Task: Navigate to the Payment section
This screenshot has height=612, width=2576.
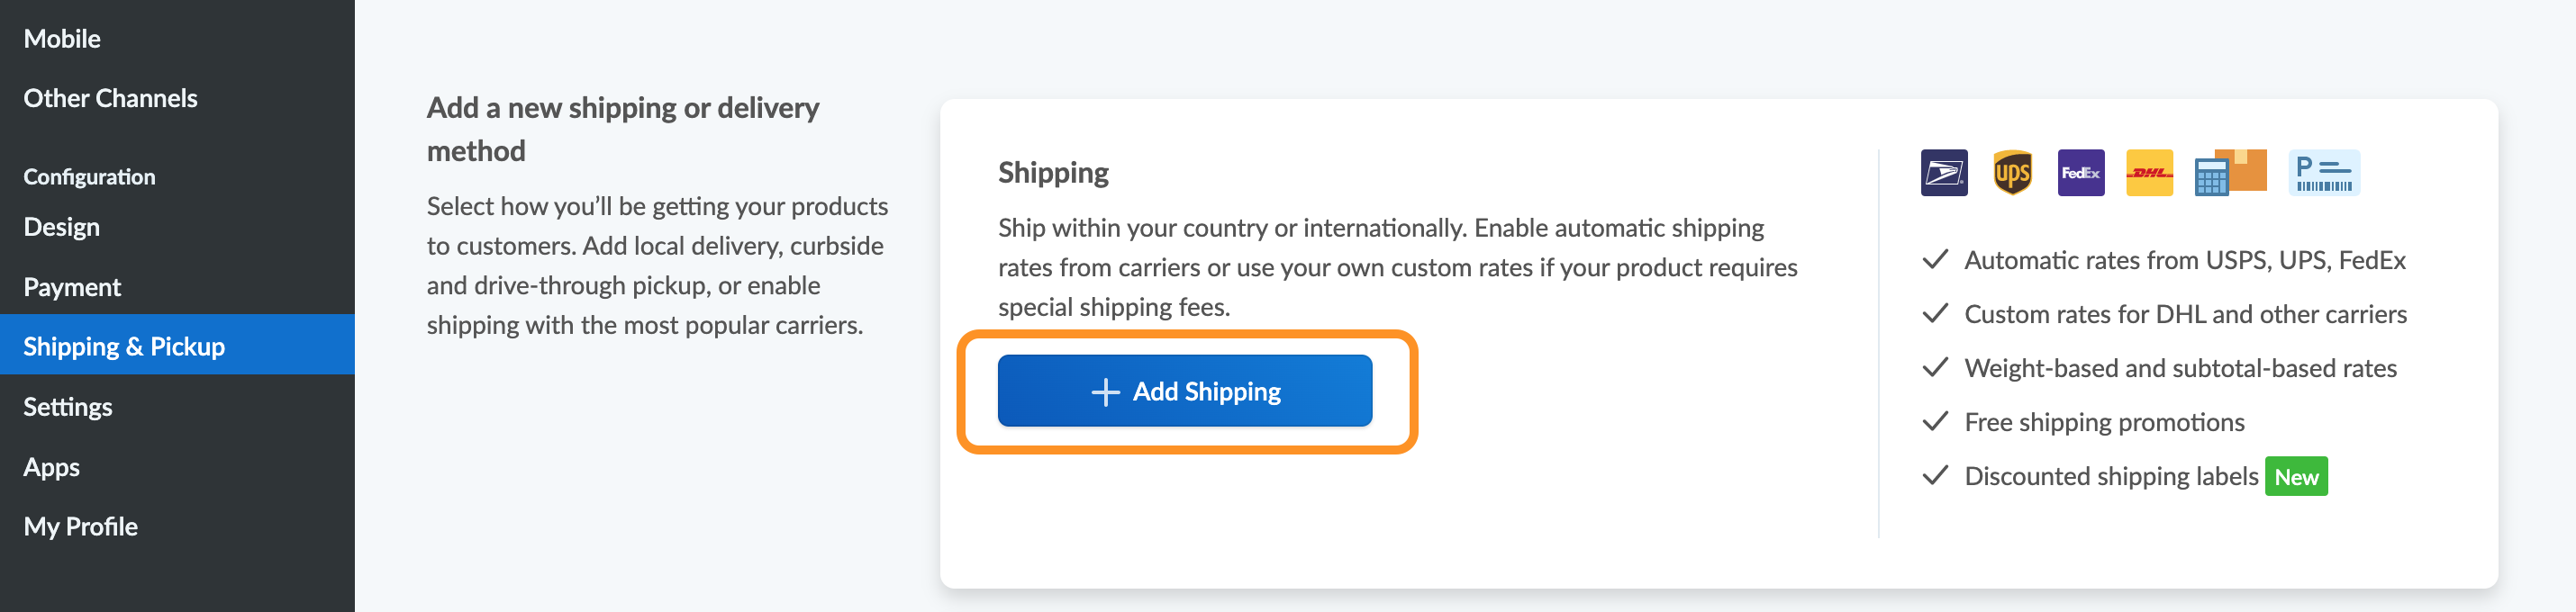Action: (72, 287)
